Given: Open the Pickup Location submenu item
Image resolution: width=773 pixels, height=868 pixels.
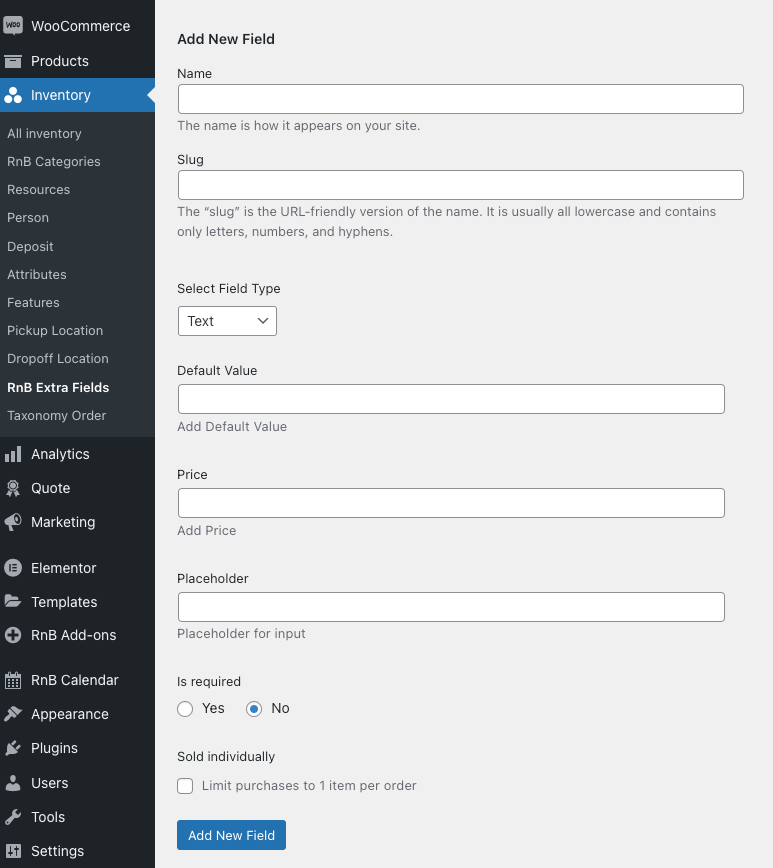Looking at the screenshot, I should tap(55, 330).
